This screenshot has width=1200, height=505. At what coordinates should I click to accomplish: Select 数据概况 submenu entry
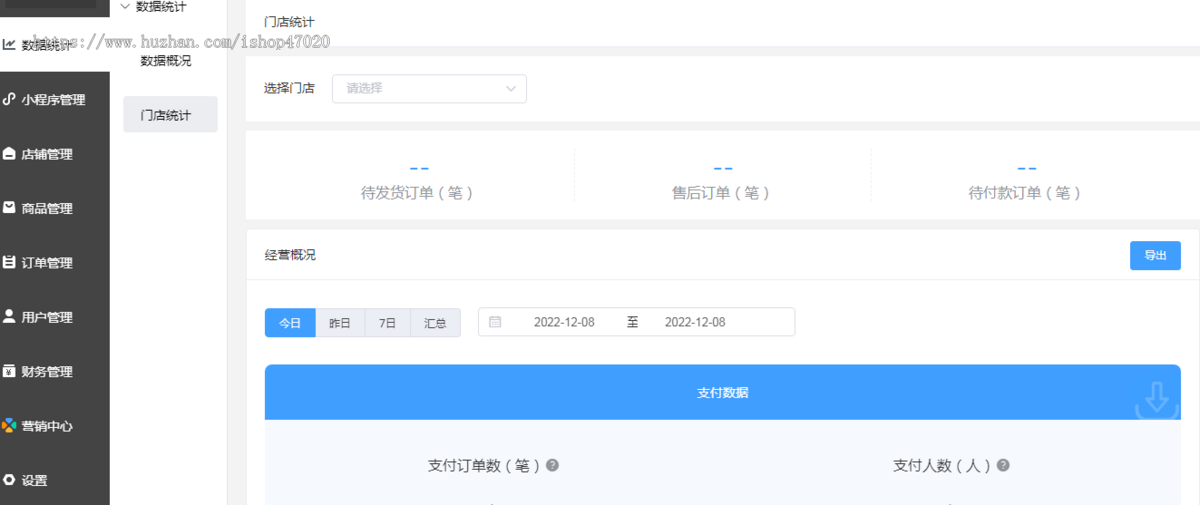(x=166, y=60)
